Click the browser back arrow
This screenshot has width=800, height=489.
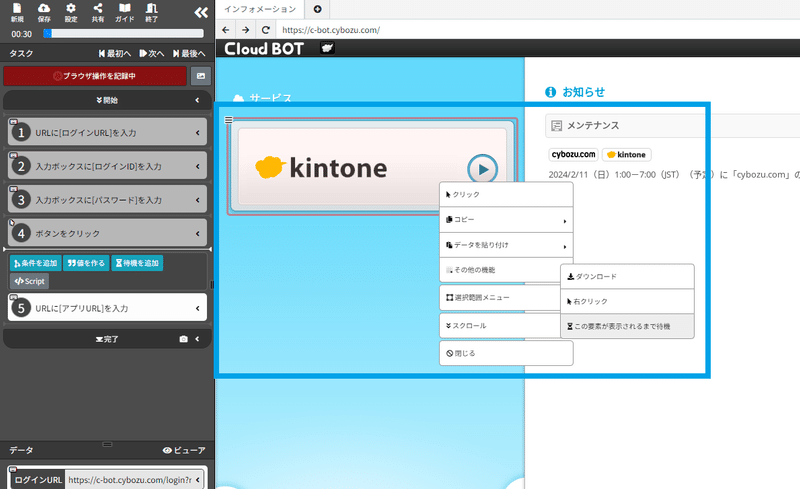click(226, 30)
